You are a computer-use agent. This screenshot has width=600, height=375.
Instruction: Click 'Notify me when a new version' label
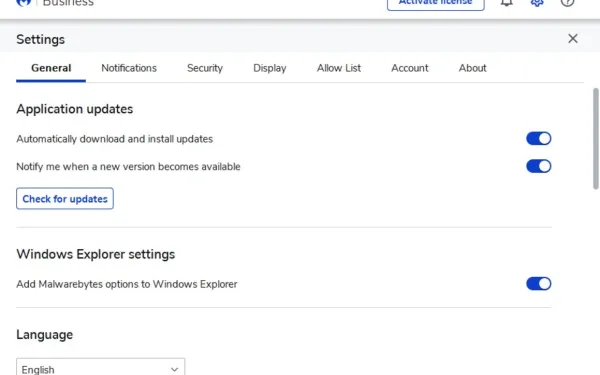(x=128, y=167)
